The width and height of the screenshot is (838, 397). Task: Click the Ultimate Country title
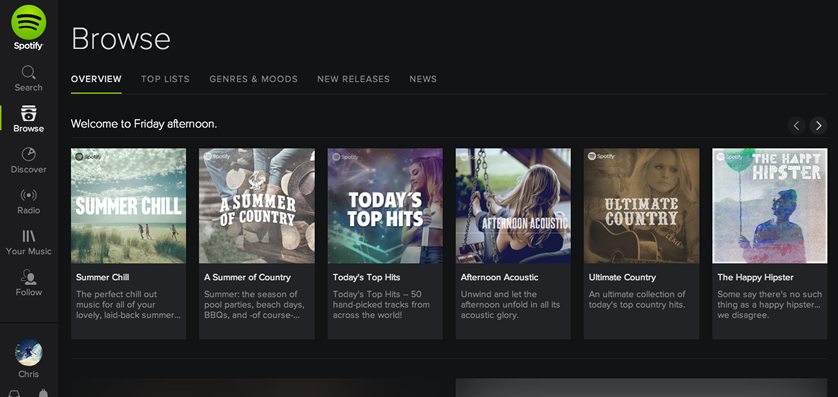622,277
